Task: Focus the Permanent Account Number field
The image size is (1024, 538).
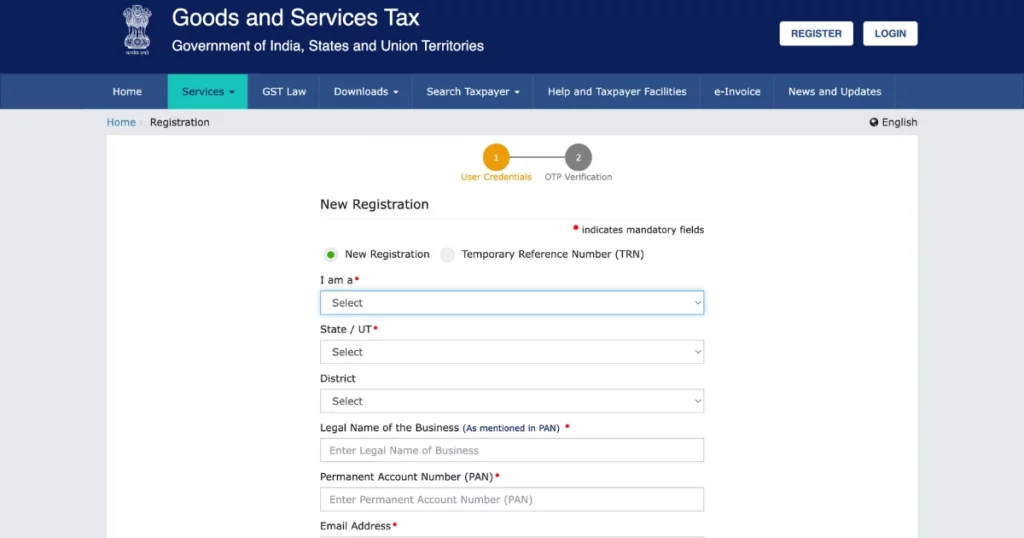Action: point(512,499)
